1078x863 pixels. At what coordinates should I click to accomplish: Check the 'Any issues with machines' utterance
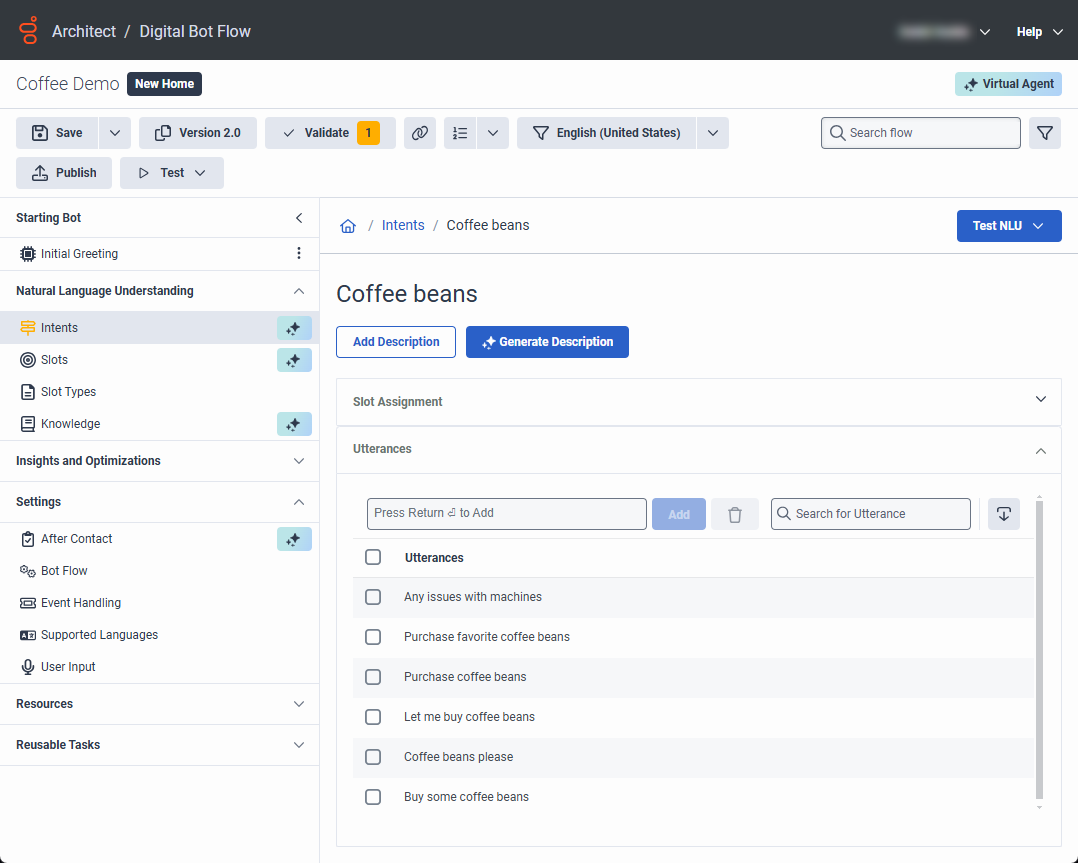[373, 597]
